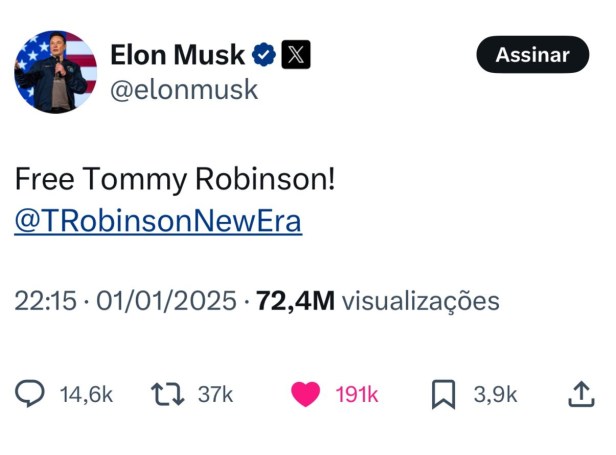The width and height of the screenshot is (616, 455).
Task: Click the X affiliation badge by the name
Action: [x=294, y=55]
